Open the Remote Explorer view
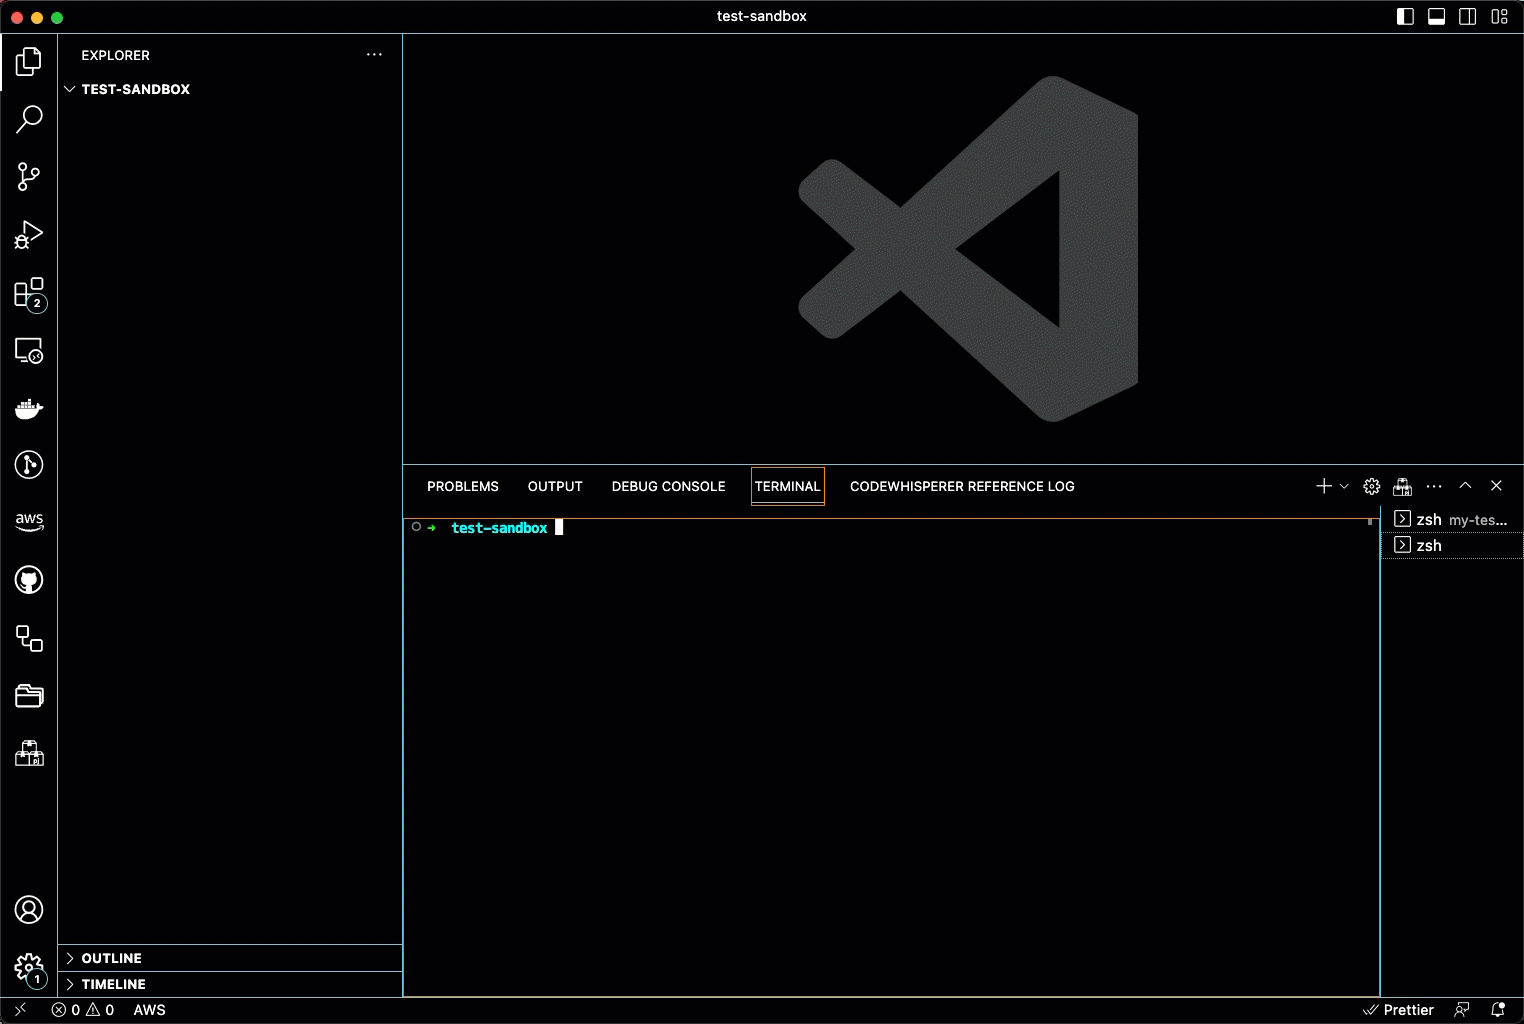This screenshot has height=1024, width=1524. (x=29, y=351)
